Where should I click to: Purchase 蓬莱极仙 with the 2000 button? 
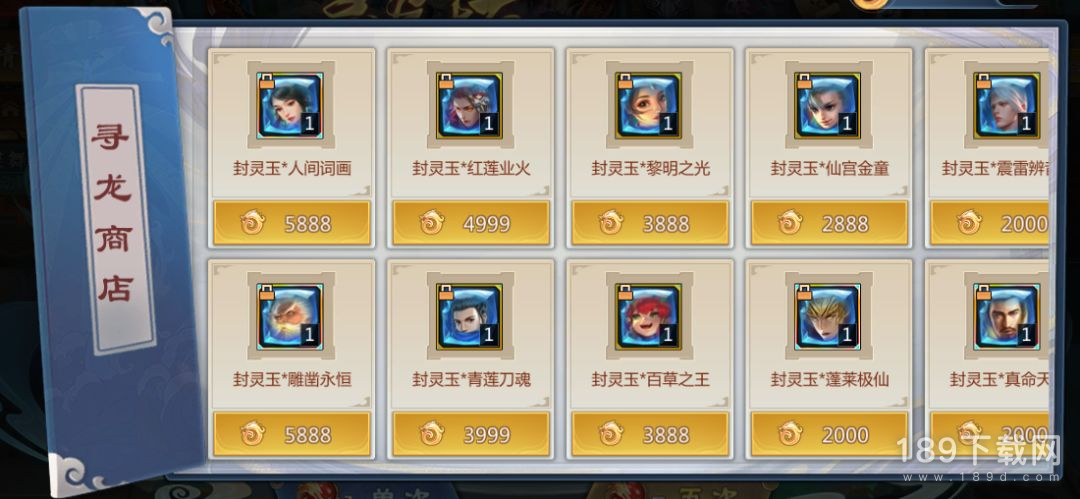(829, 434)
